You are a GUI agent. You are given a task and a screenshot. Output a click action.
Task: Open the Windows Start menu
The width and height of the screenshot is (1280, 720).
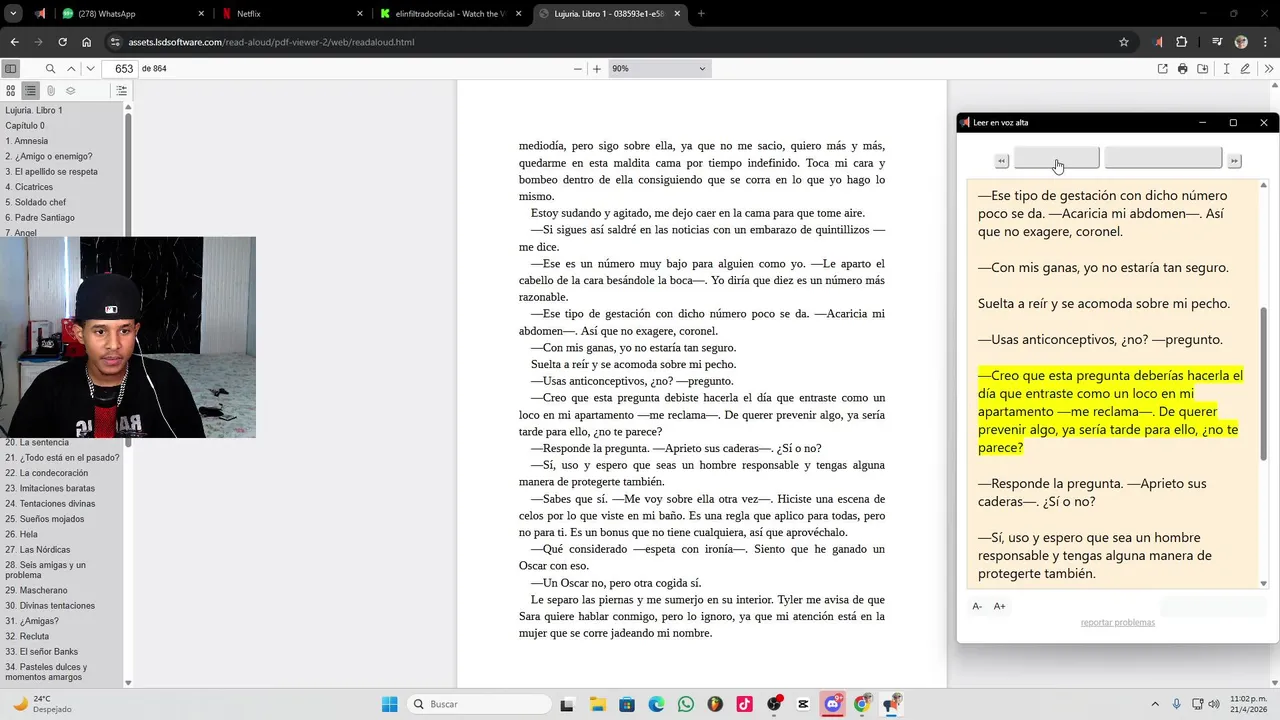click(389, 704)
